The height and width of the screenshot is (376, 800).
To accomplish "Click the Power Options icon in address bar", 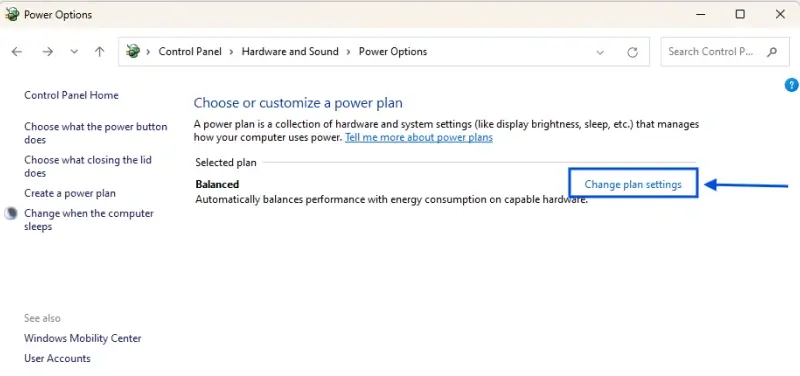I will click(x=133, y=51).
